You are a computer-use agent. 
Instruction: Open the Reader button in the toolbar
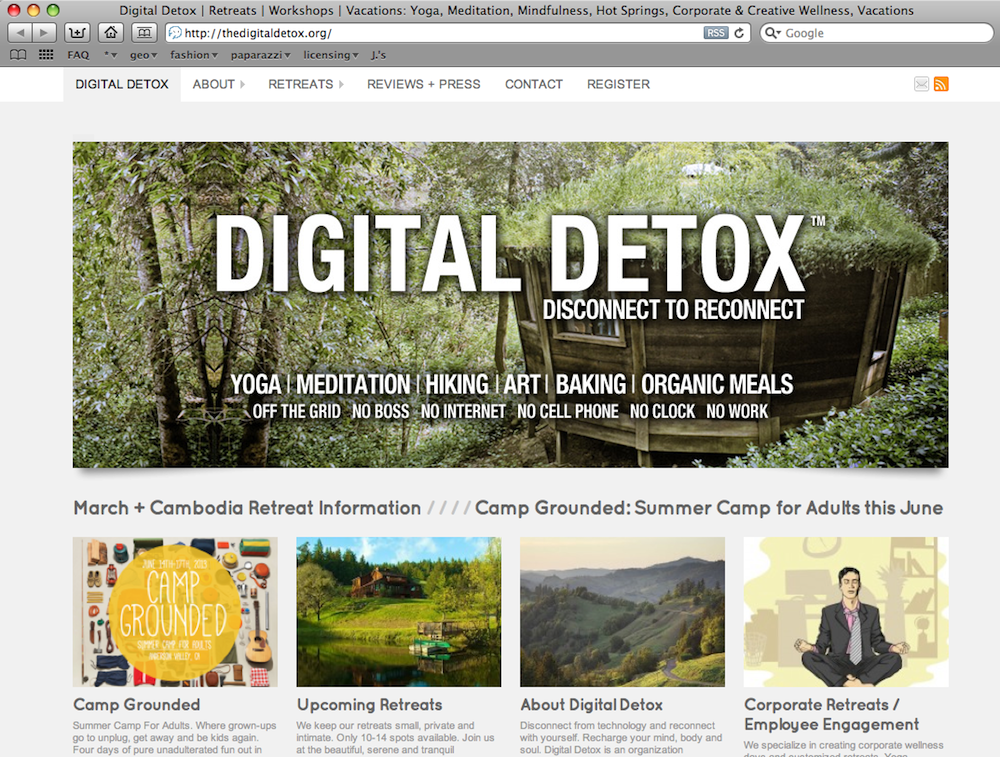[144, 33]
